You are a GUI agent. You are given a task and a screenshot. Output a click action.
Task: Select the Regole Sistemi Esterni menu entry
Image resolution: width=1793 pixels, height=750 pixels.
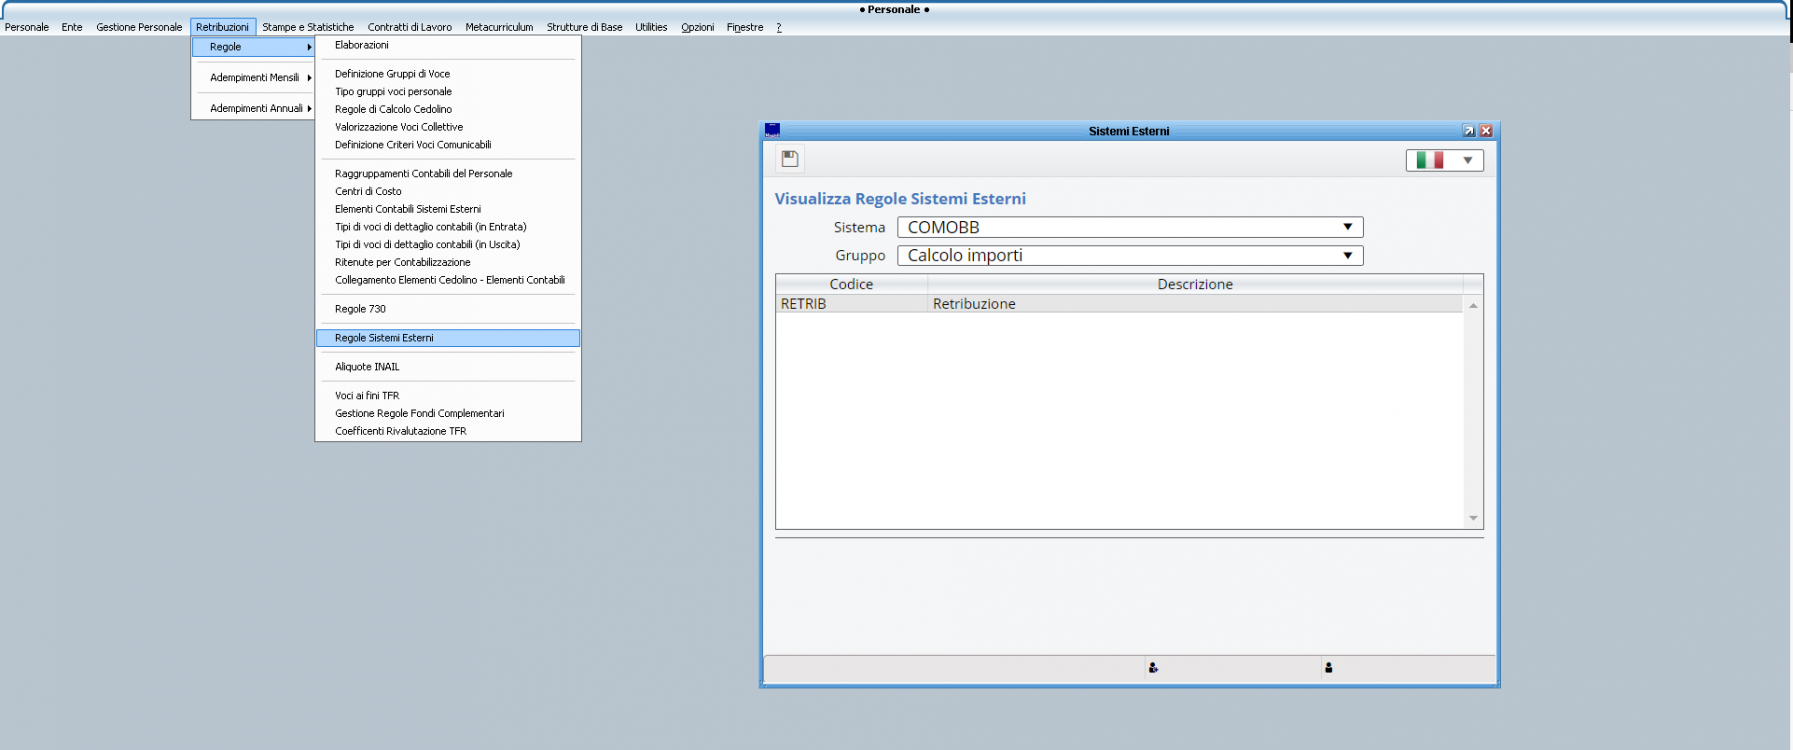pyautogui.click(x=384, y=338)
